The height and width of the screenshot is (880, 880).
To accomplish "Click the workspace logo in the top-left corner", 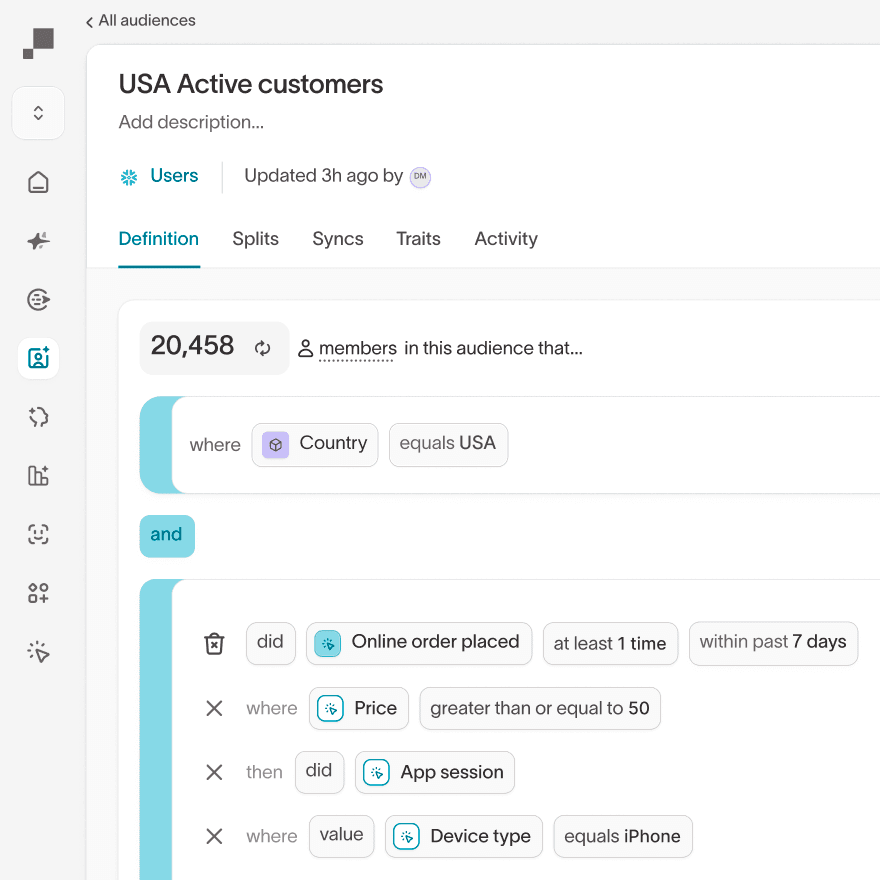I will click(x=38, y=44).
